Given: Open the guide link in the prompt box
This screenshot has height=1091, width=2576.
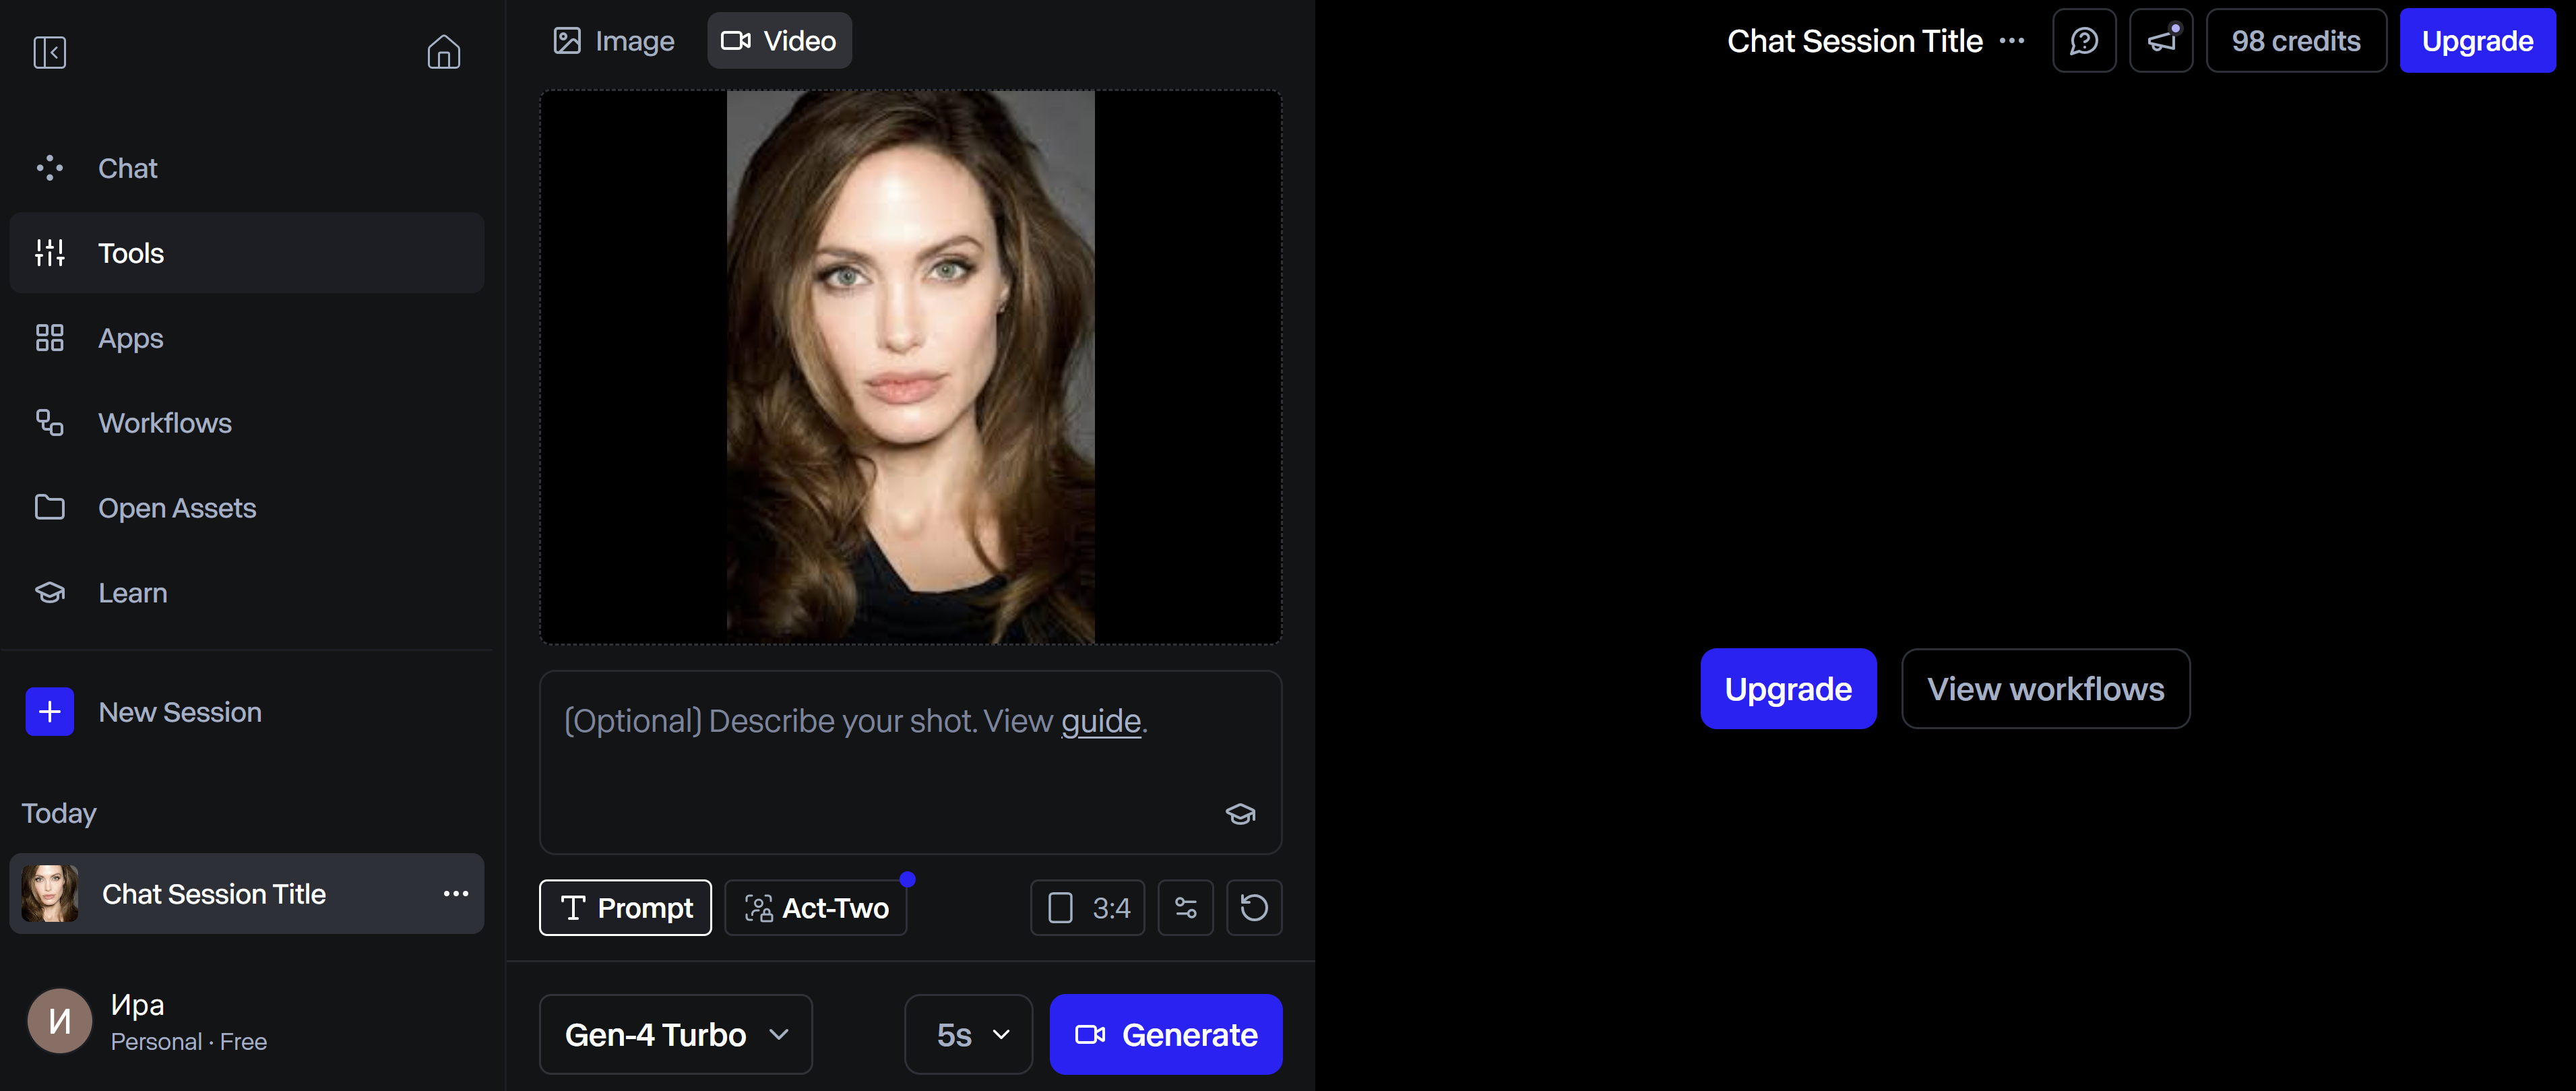Looking at the screenshot, I should (x=1100, y=721).
